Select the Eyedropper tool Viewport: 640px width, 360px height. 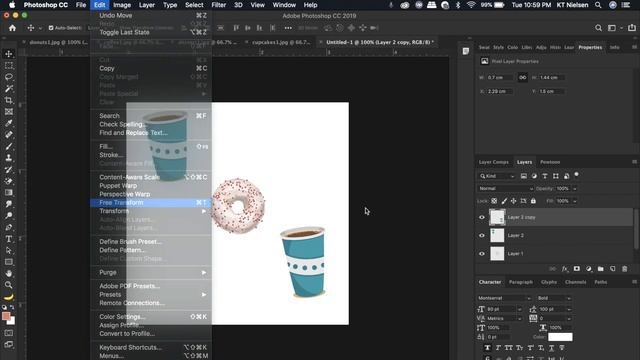(9, 123)
